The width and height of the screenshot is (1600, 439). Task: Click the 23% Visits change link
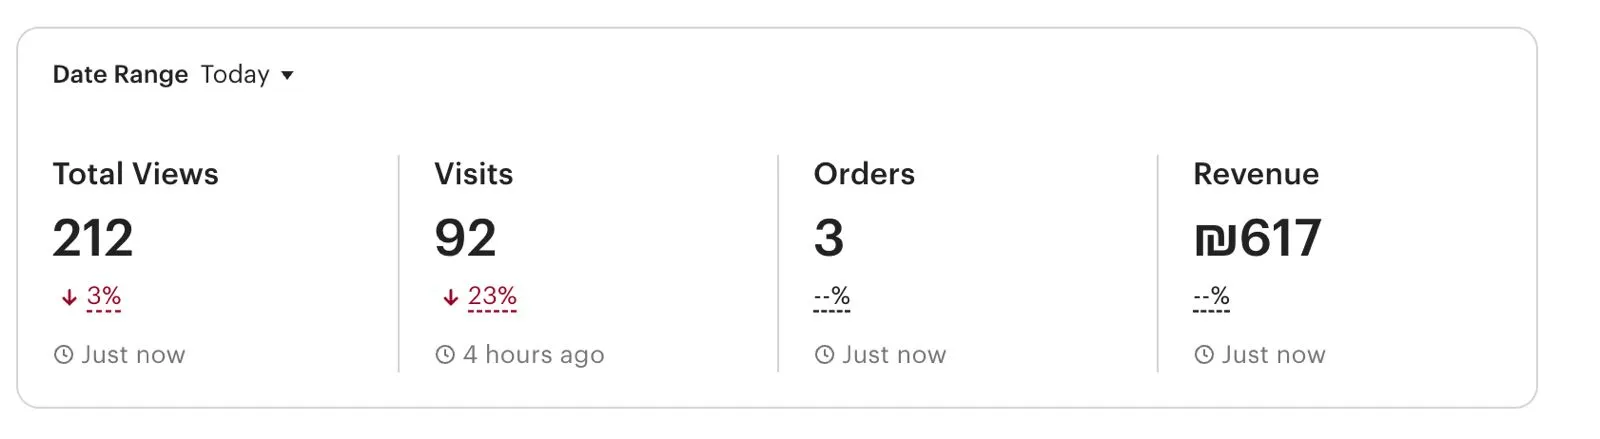click(x=492, y=296)
